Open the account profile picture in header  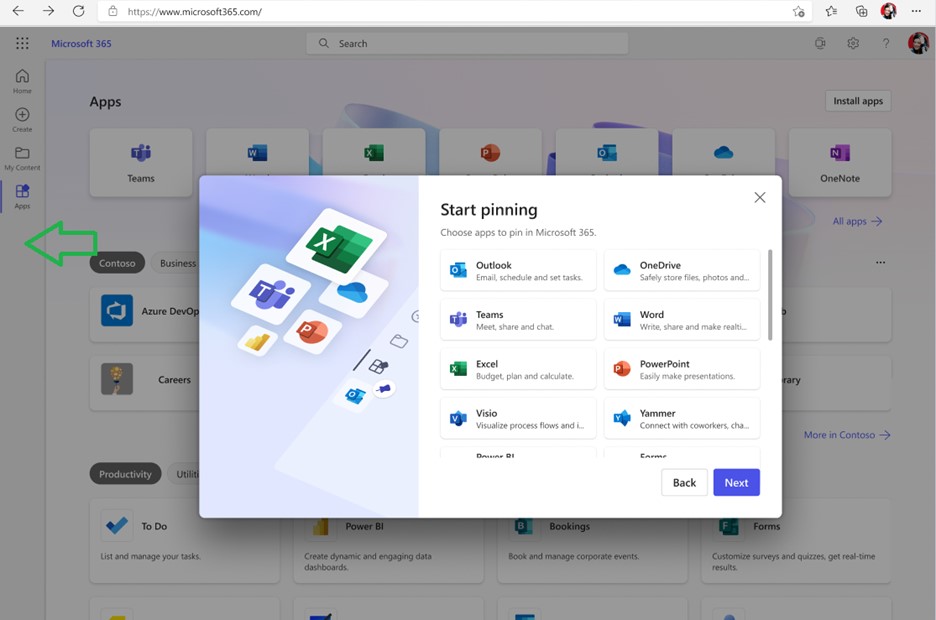coord(918,43)
